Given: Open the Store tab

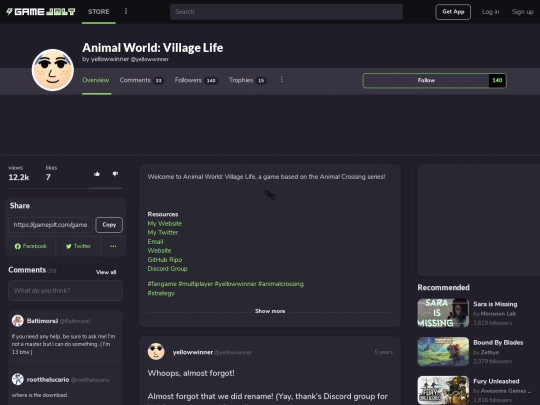Looking at the screenshot, I should click(x=98, y=12).
